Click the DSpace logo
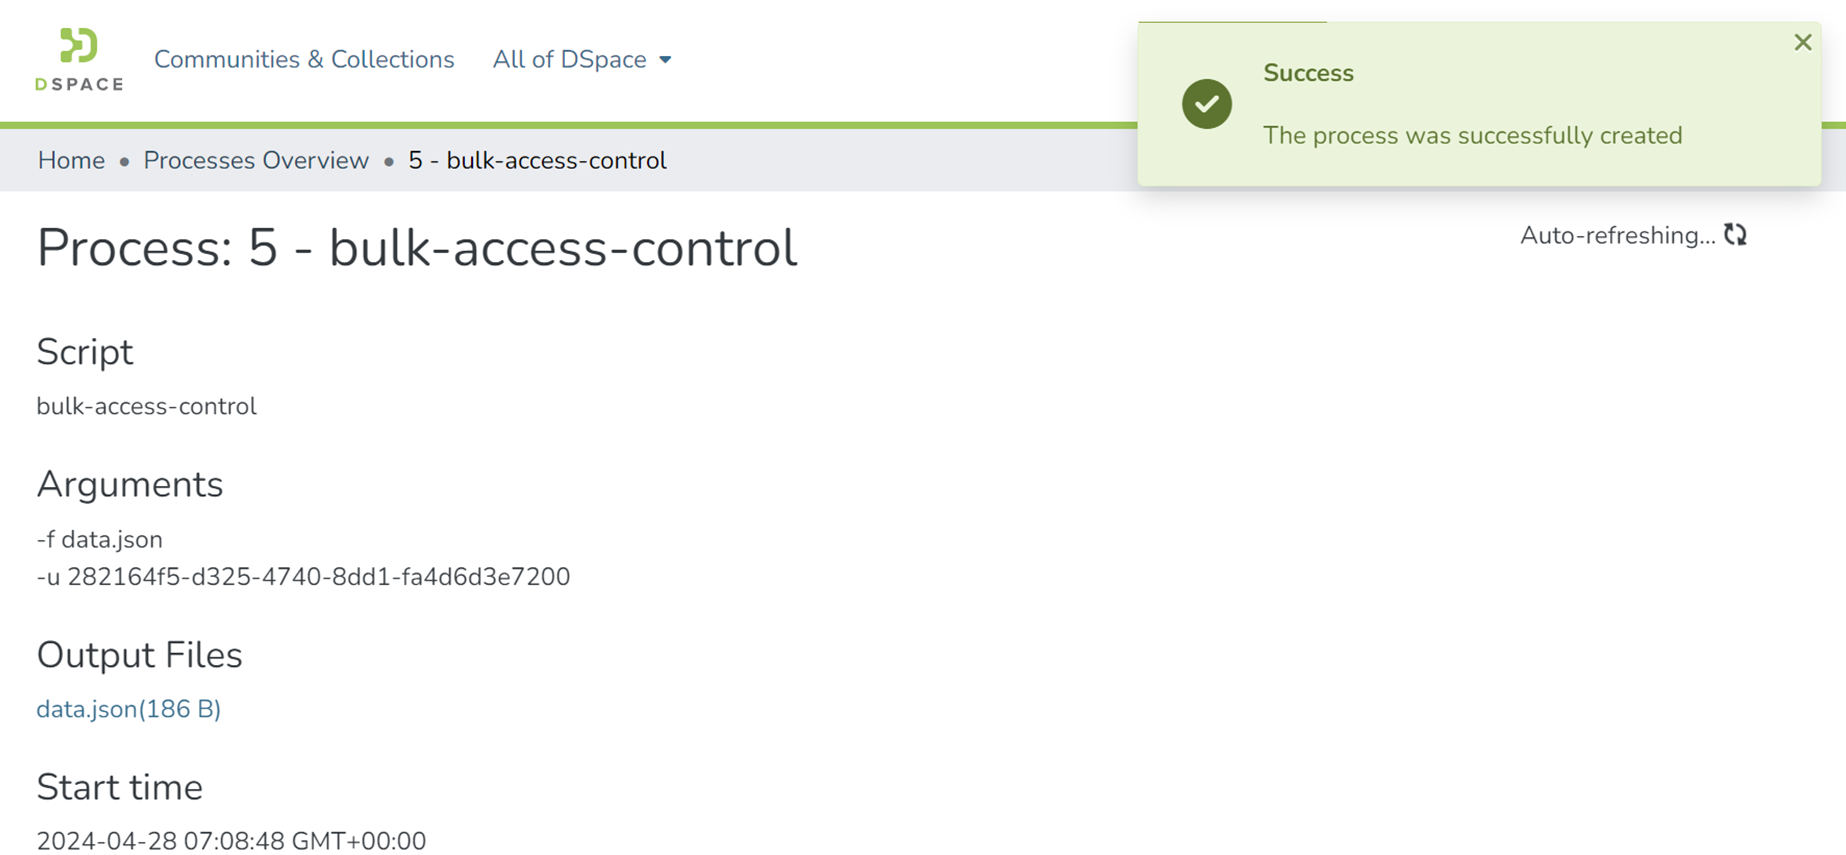 point(79,60)
